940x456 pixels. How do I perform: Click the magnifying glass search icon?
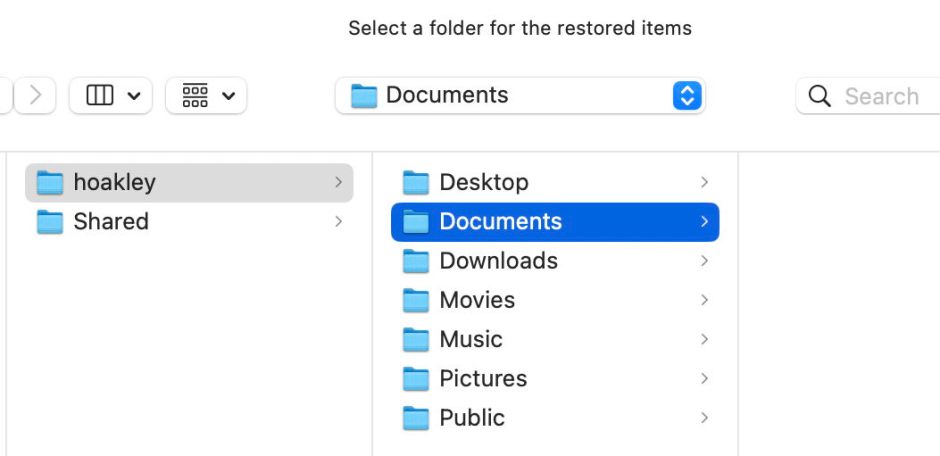(x=819, y=96)
